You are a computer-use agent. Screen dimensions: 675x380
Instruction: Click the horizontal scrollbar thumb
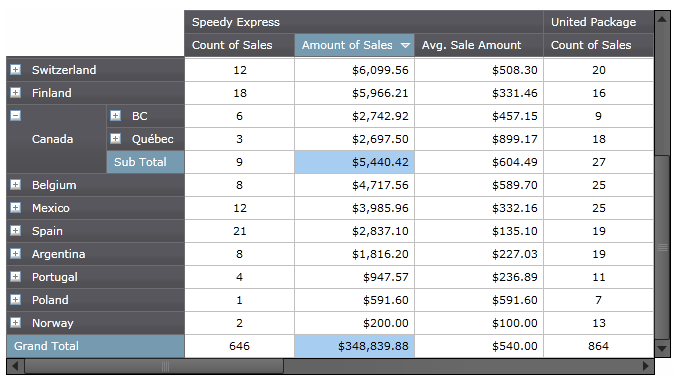(154, 366)
